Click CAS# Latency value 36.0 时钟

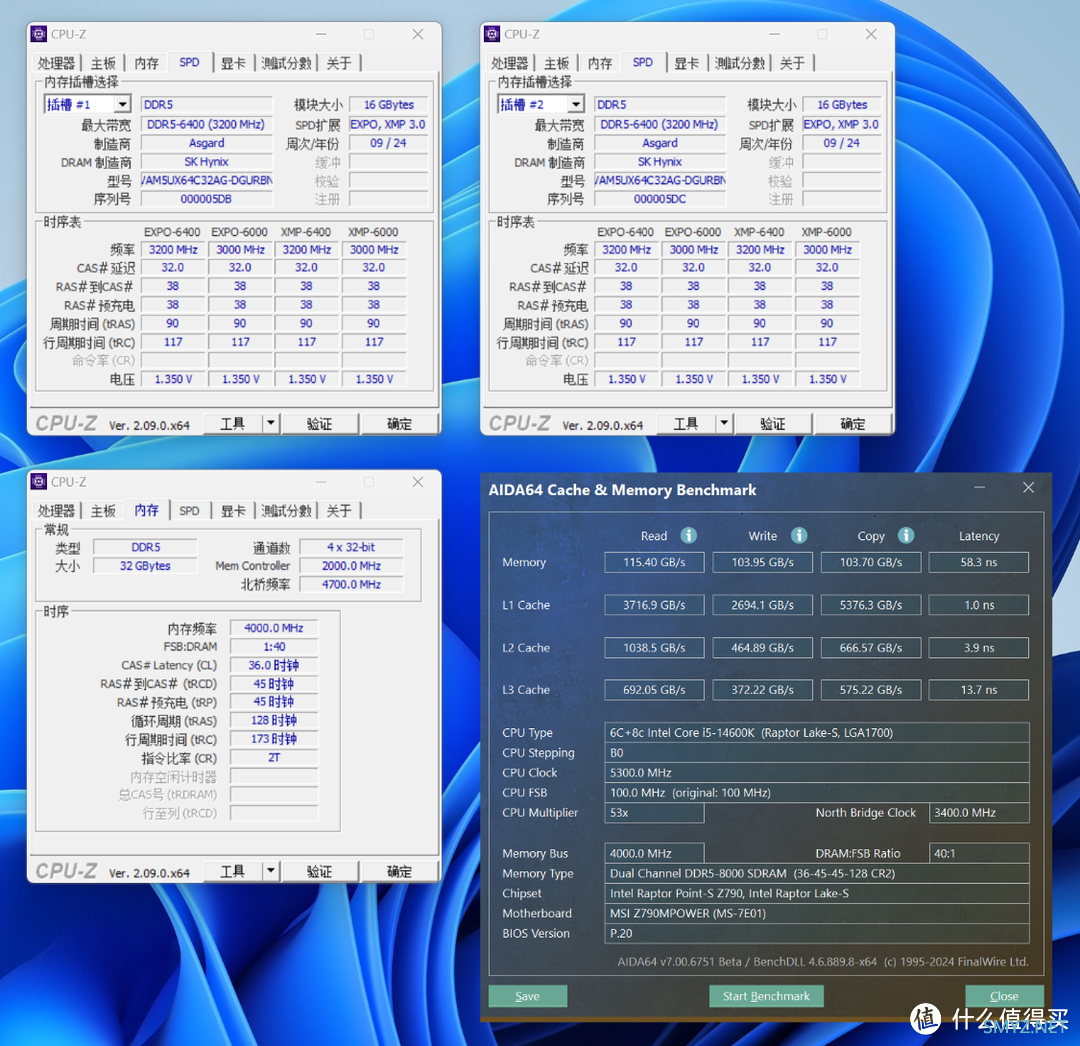274,665
